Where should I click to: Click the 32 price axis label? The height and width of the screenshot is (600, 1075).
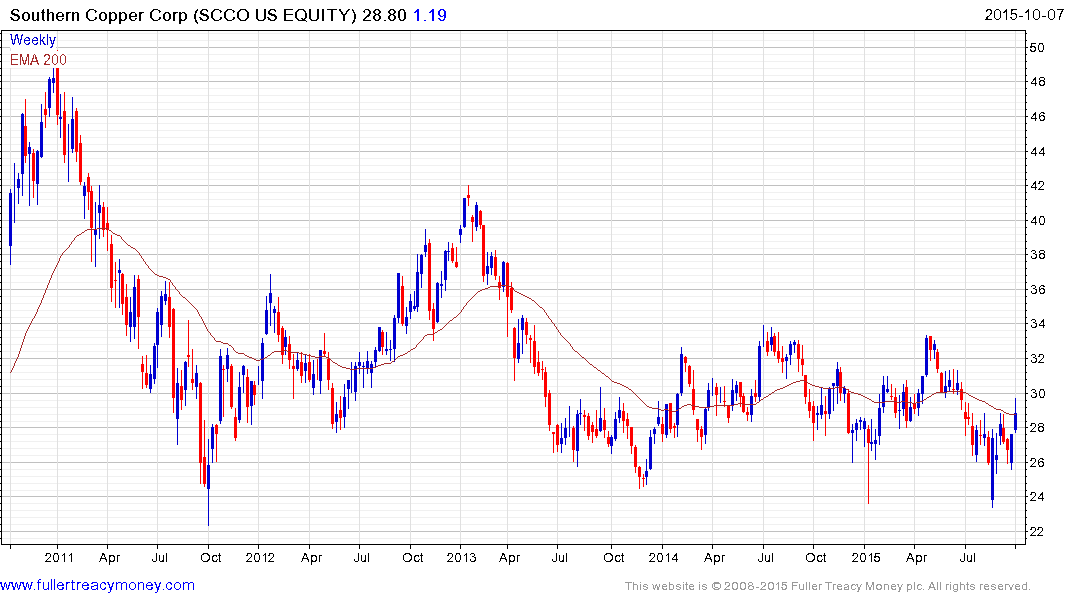1037,359
